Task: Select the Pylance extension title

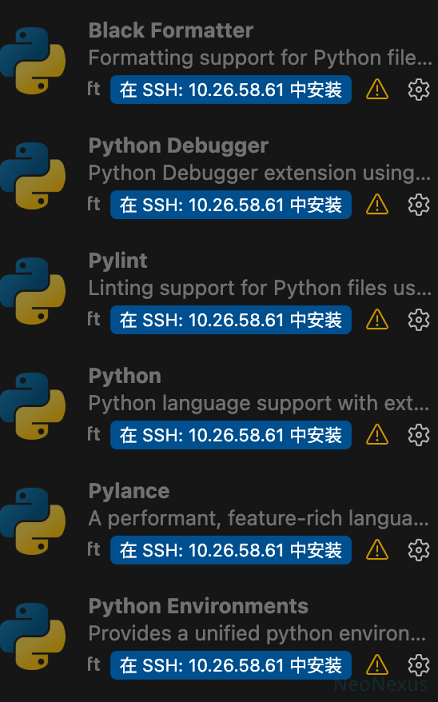Action: tap(129, 491)
